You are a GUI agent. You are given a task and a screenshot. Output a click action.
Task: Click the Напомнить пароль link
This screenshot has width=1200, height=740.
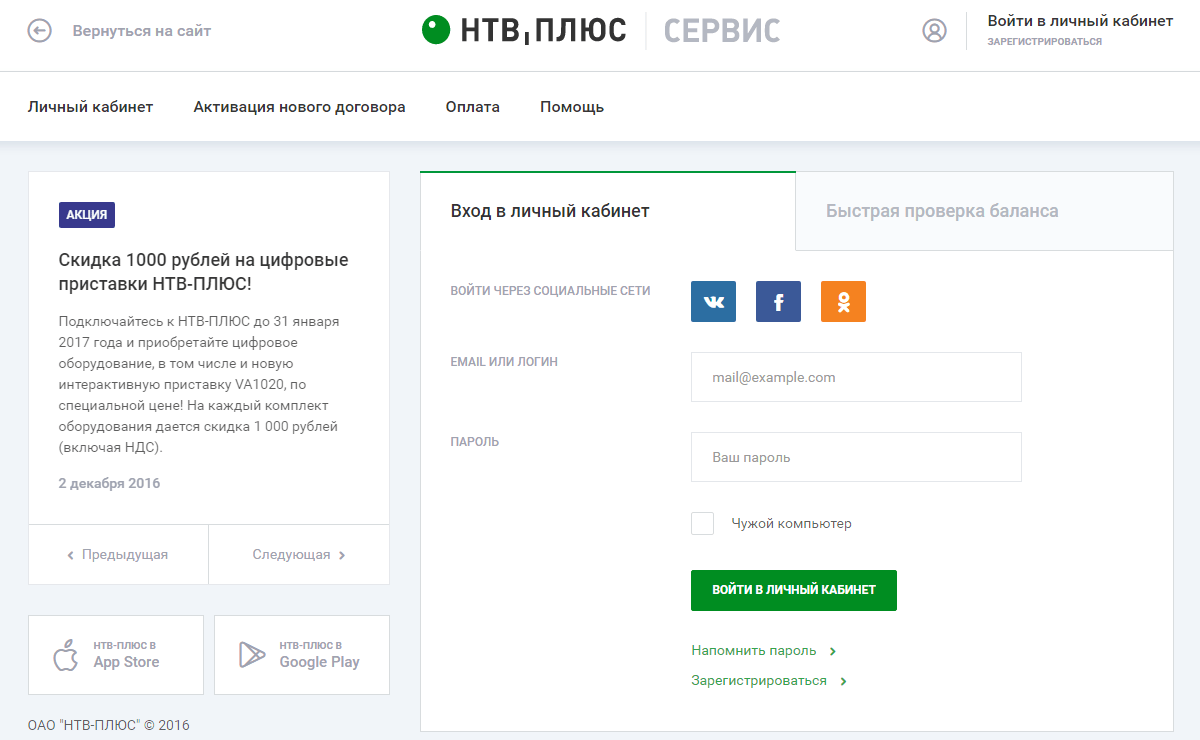[755, 651]
